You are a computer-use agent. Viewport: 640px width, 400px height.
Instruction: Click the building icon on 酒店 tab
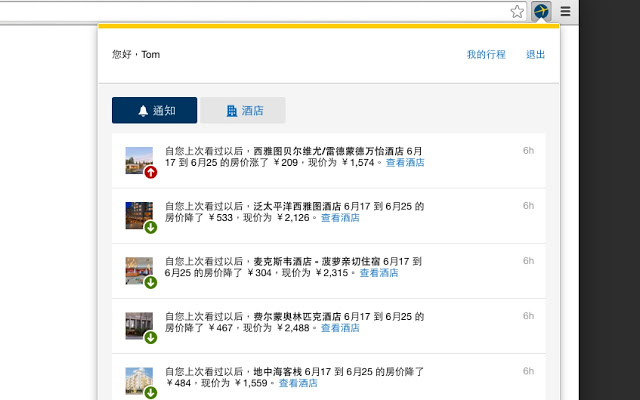click(x=231, y=111)
